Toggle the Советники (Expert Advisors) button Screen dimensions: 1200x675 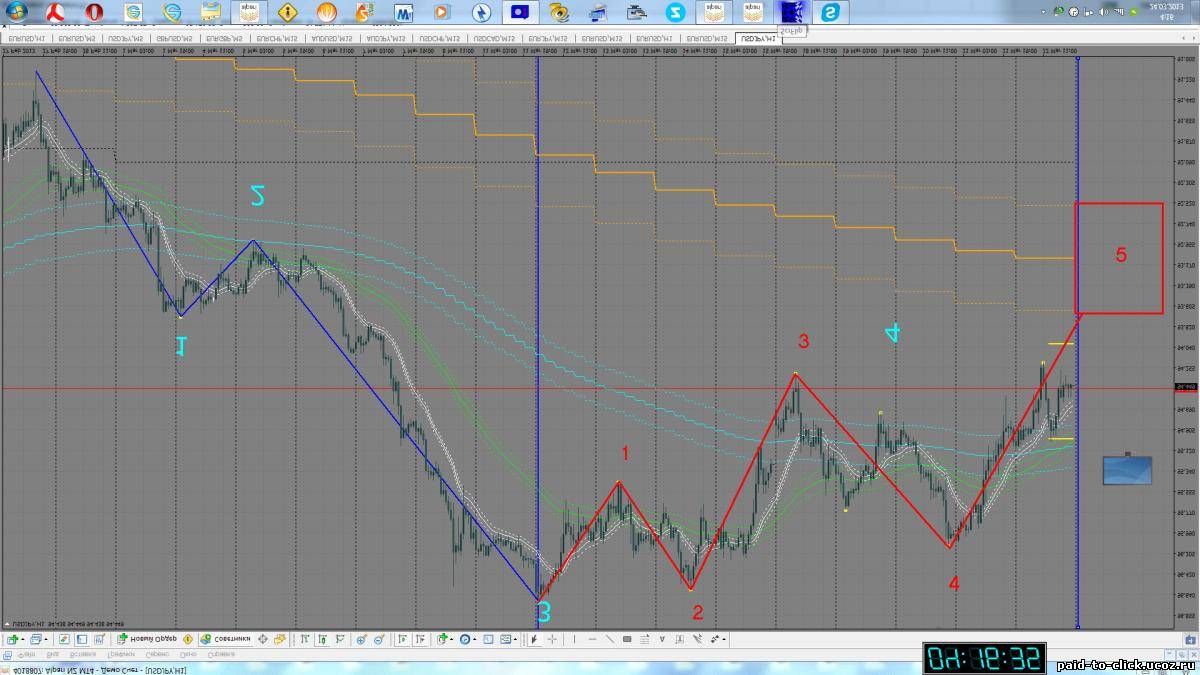click(225, 639)
